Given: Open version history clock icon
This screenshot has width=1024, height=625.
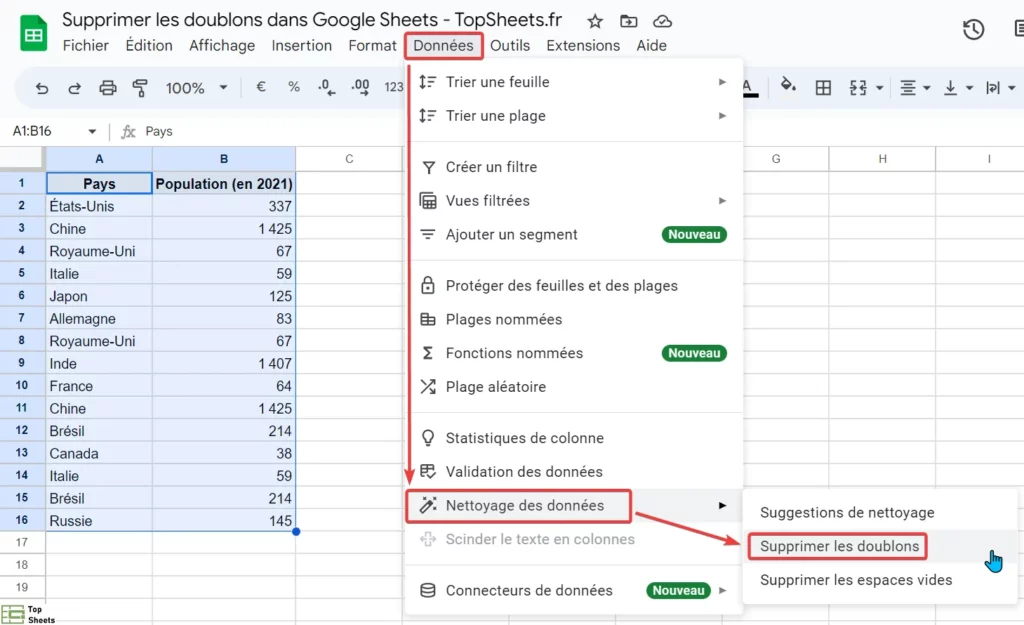Looking at the screenshot, I should 973,29.
